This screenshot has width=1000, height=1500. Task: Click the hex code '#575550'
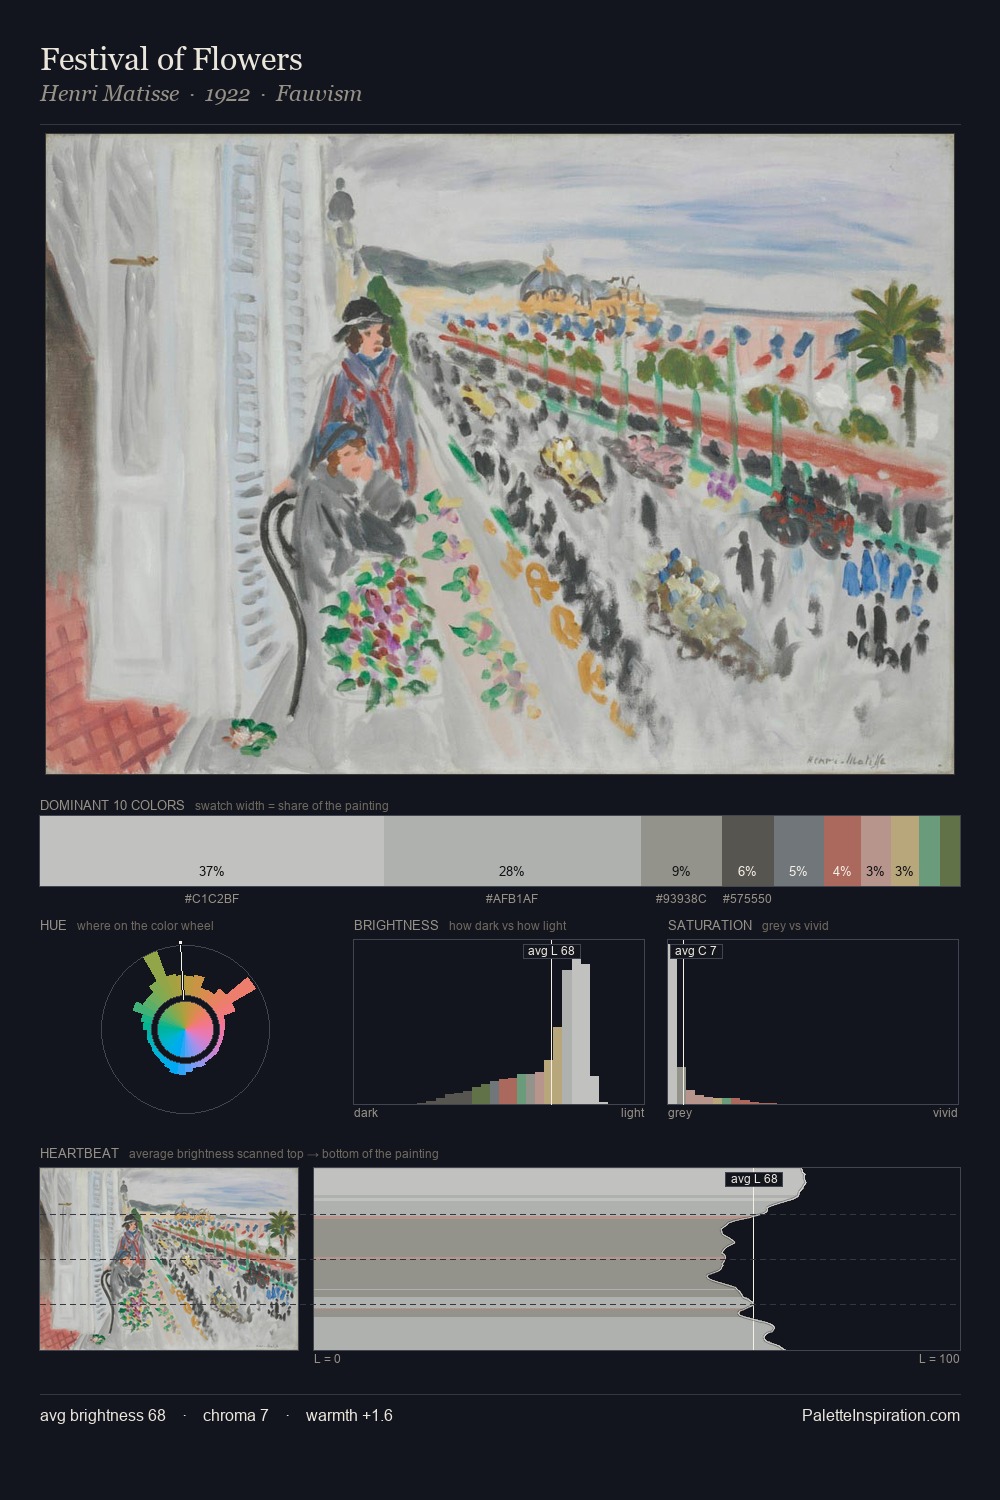(747, 898)
